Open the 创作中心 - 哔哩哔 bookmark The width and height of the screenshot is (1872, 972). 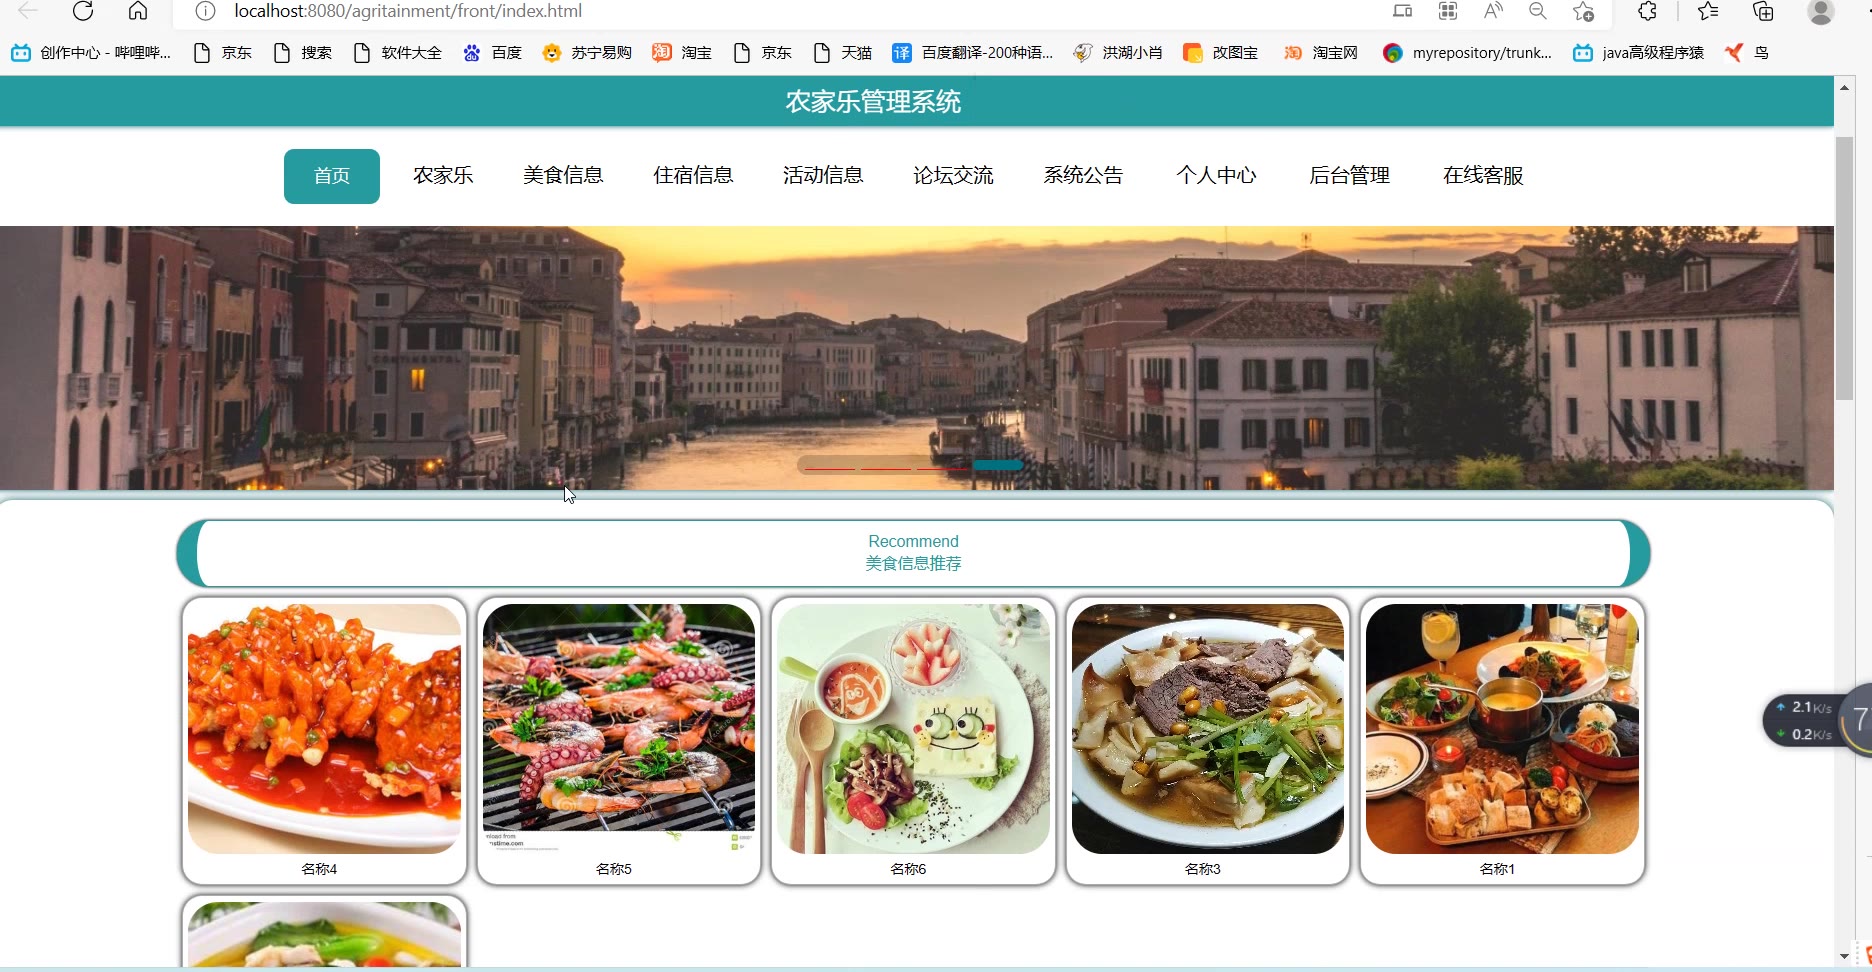point(91,53)
